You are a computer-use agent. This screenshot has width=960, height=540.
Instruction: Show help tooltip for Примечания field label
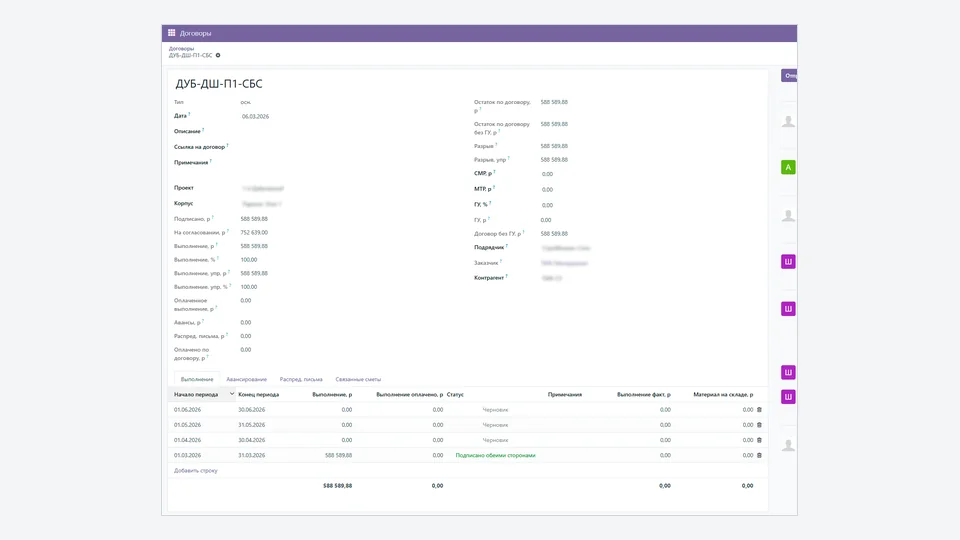point(211,160)
